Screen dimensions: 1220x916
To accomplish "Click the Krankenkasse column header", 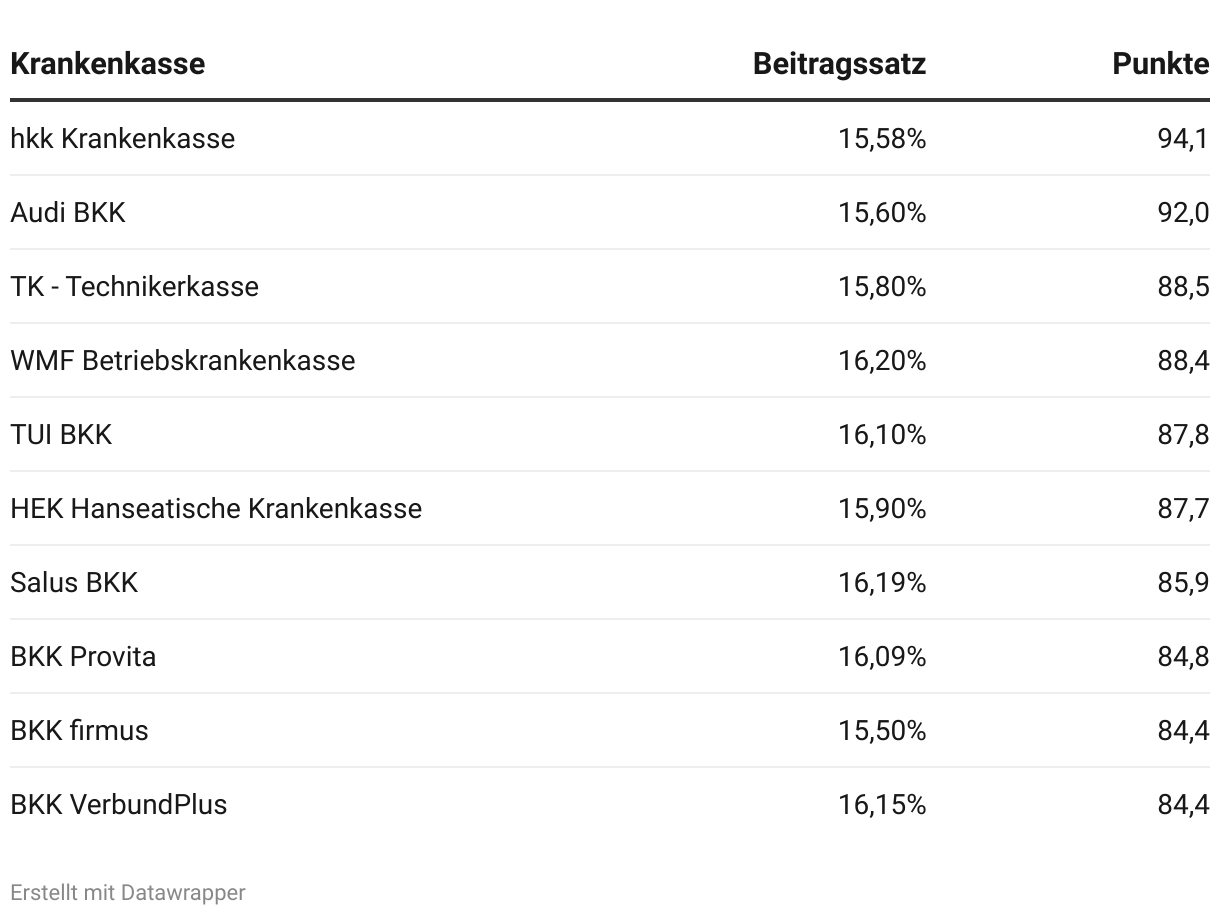I will [x=107, y=64].
